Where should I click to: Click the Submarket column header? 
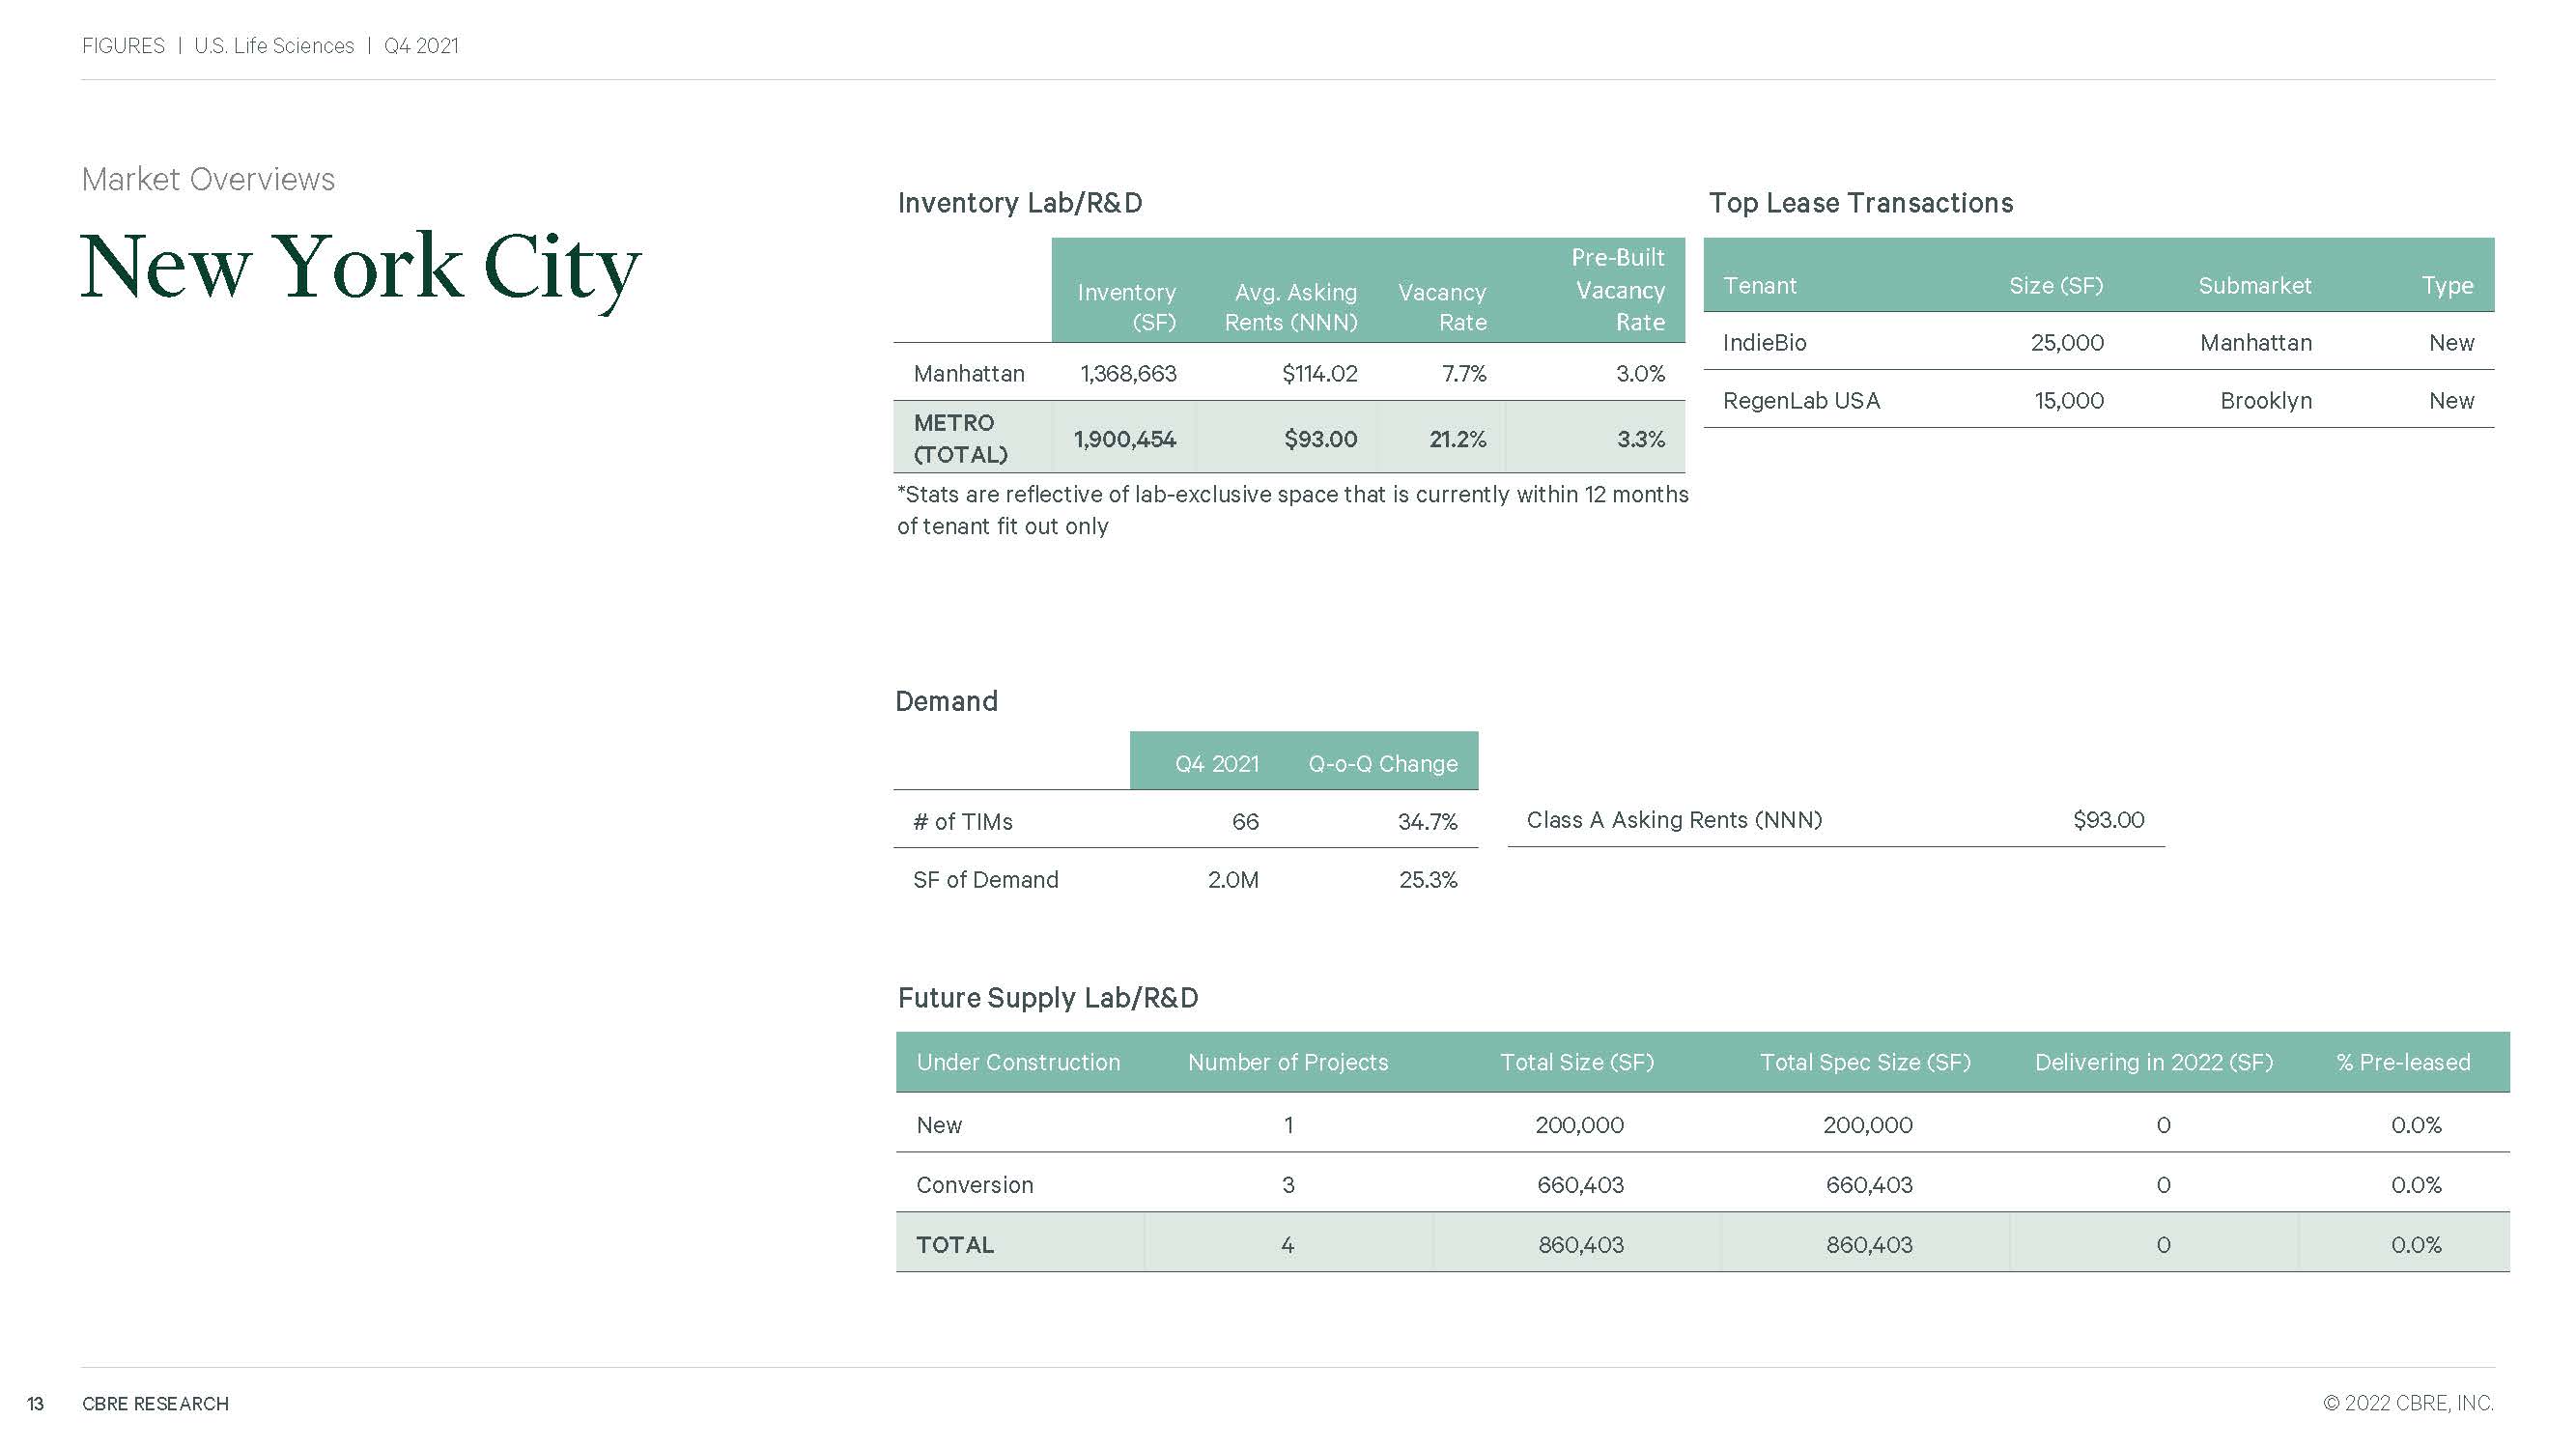[2254, 285]
